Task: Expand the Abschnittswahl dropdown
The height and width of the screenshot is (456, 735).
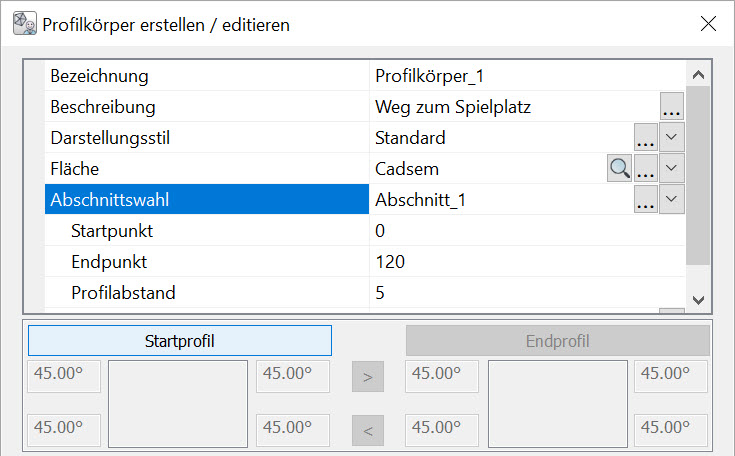Action: 673,200
